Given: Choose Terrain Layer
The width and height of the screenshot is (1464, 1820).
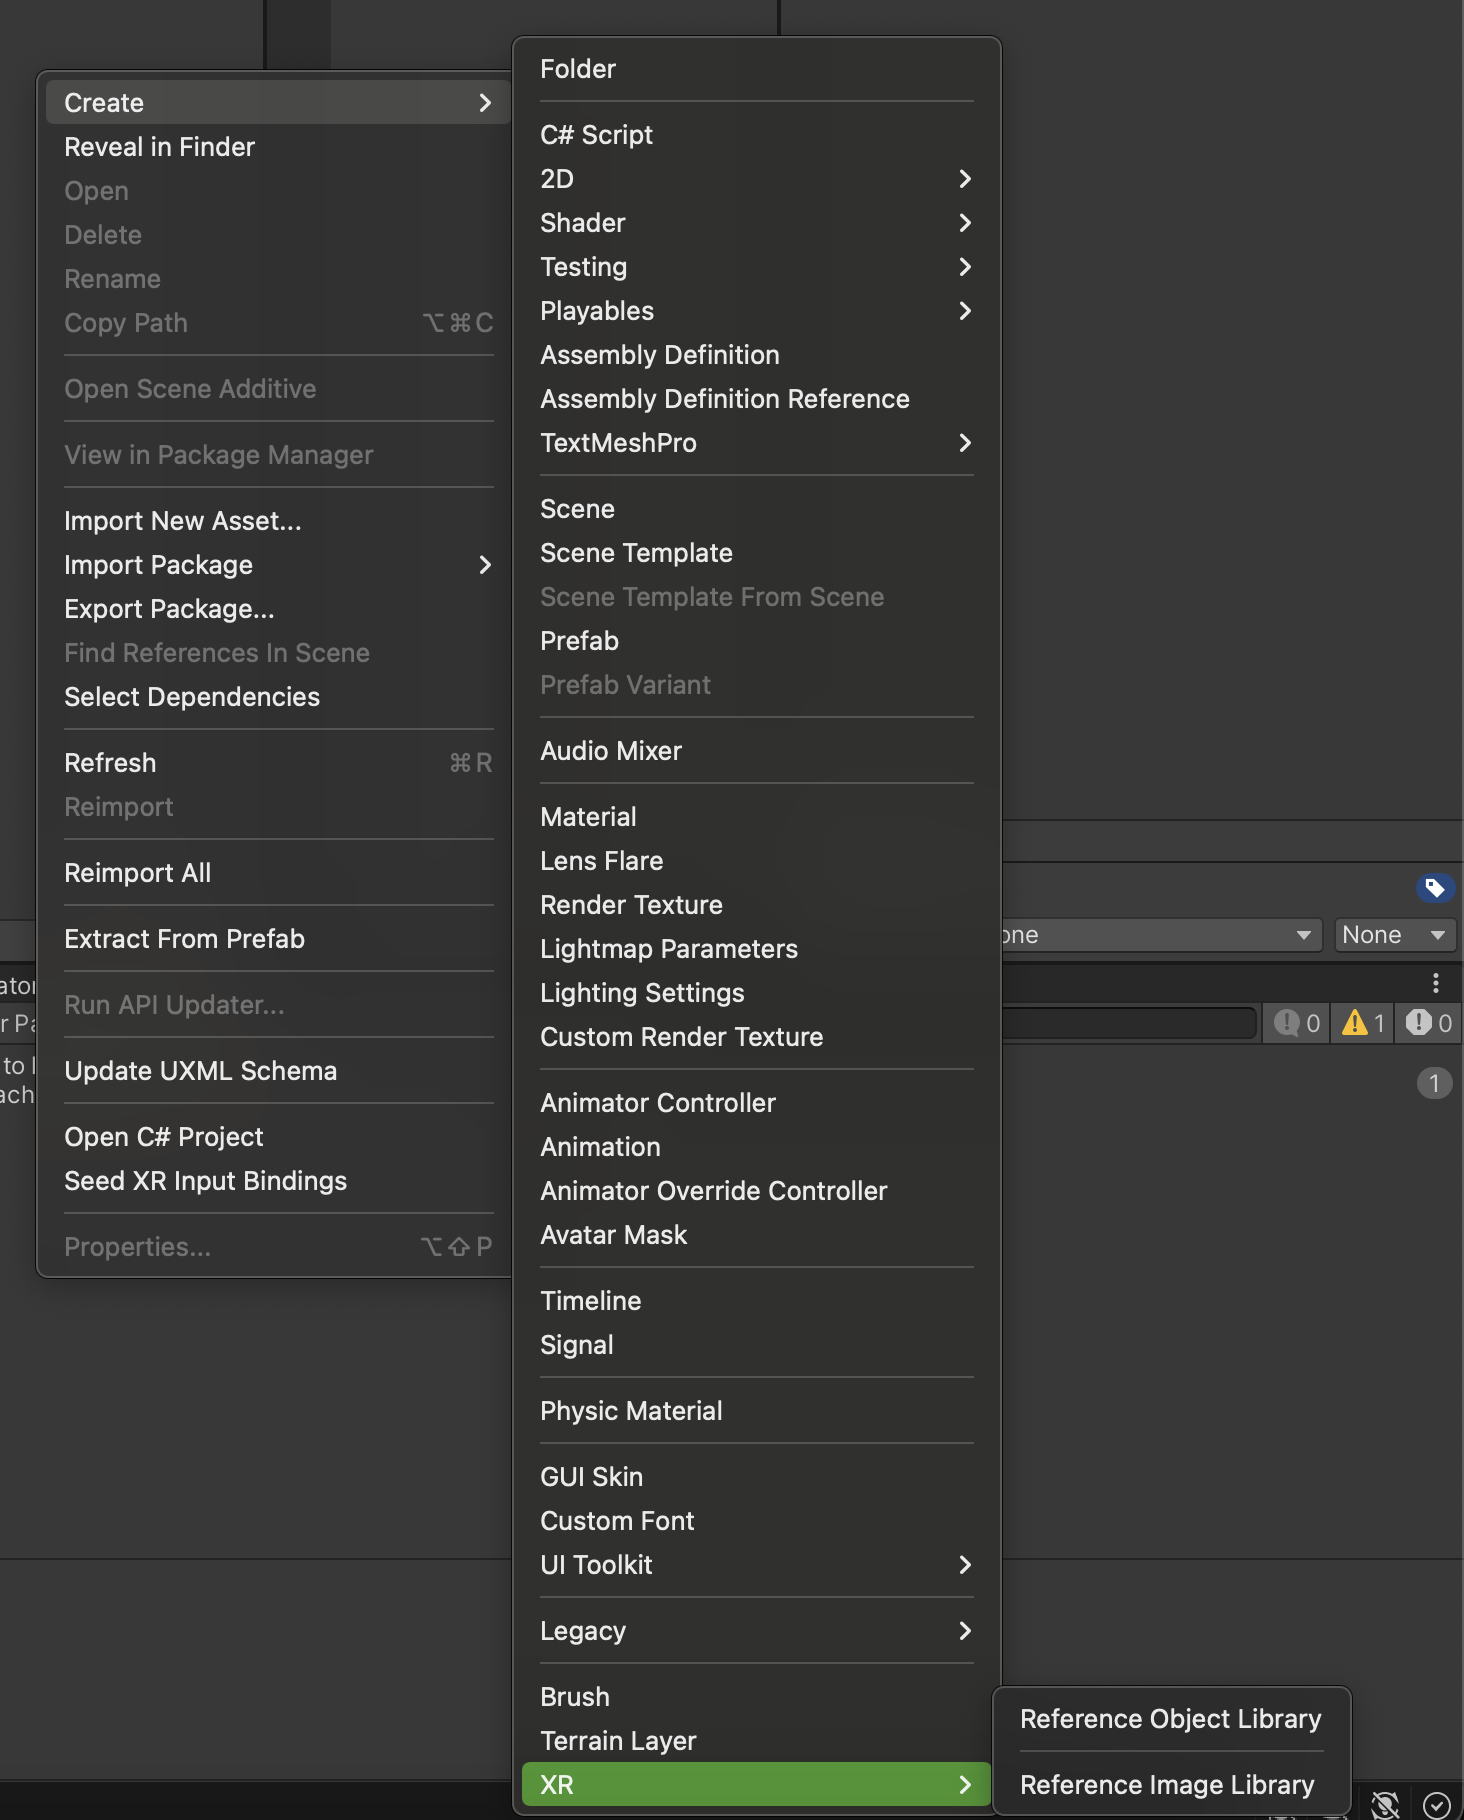Looking at the screenshot, I should point(756,1741).
